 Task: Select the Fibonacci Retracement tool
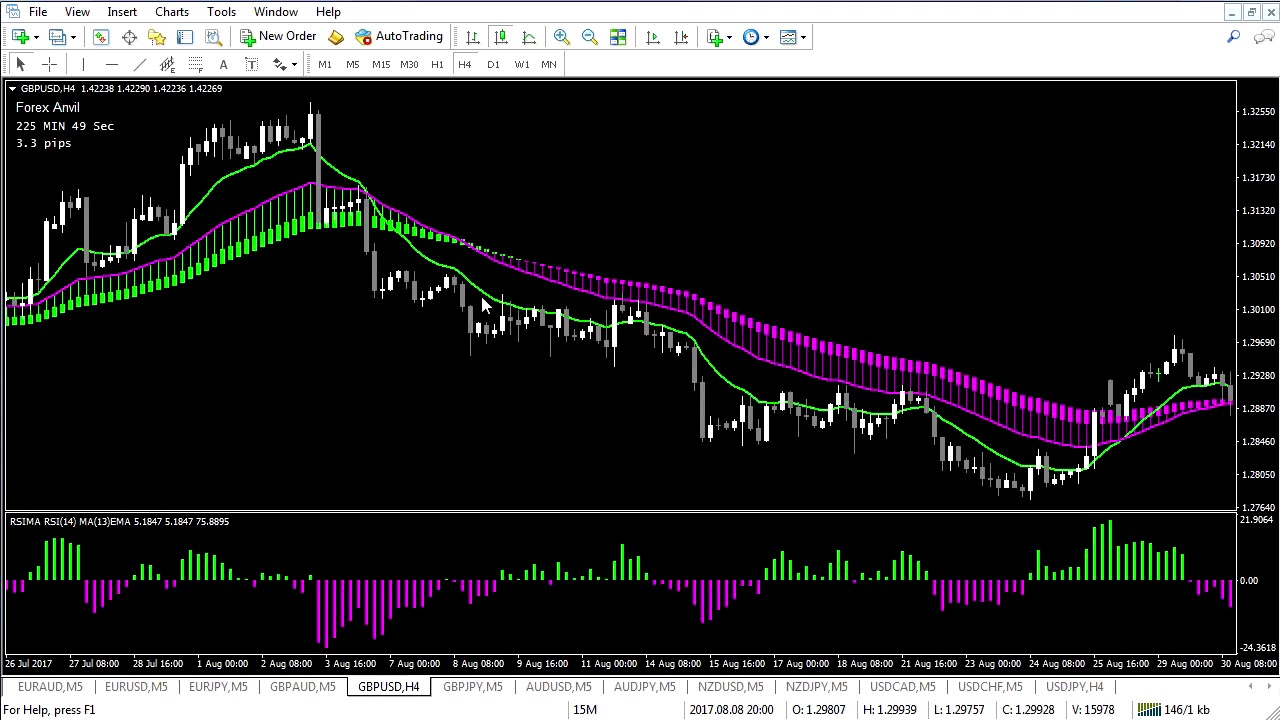[195, 65]
